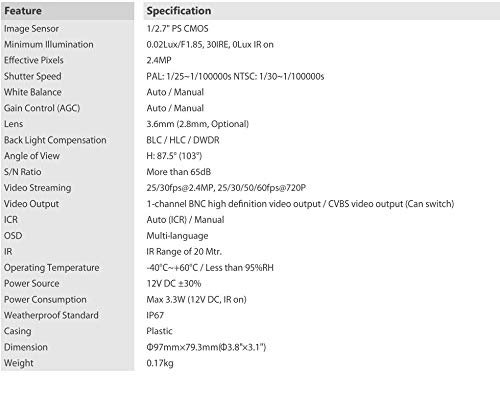Select the Shutter Speed label
This screenshot has width=500, height=403.
33,76
